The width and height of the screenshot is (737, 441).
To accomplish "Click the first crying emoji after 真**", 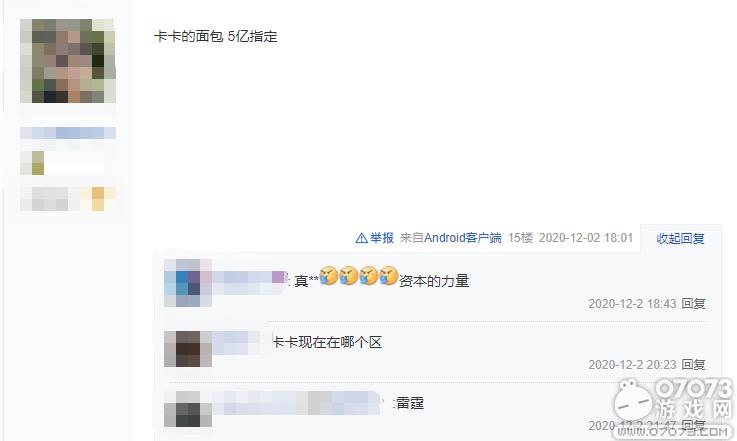I will (x=329, y=276).
